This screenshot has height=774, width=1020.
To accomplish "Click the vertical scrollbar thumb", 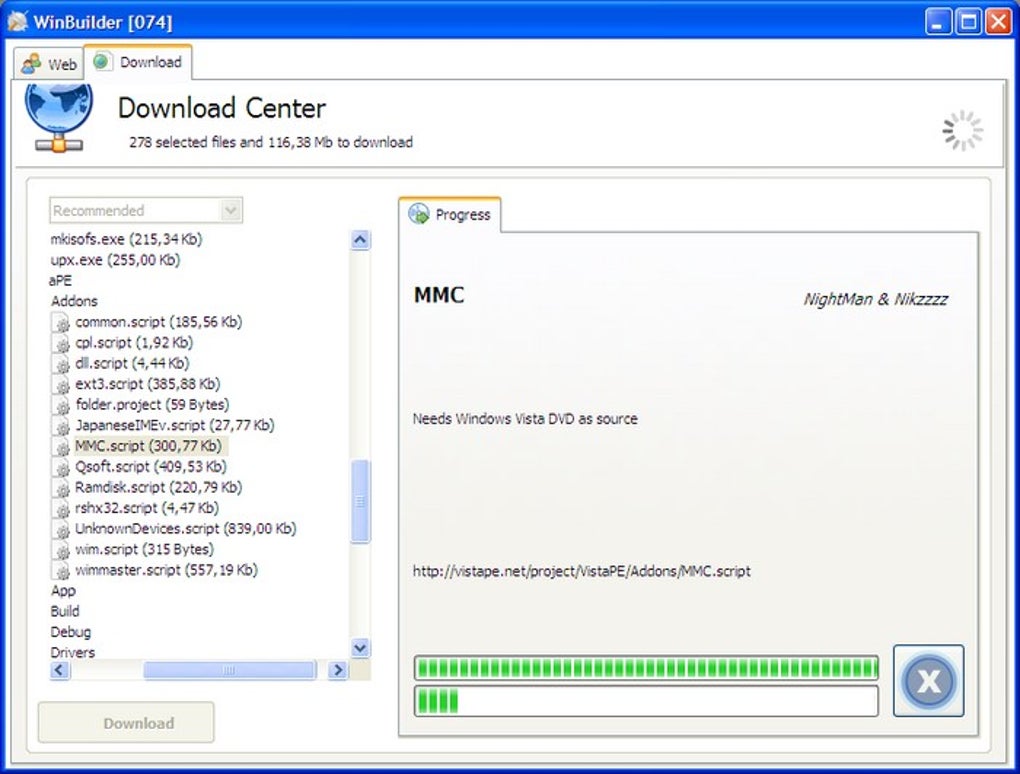I will 360,501.
